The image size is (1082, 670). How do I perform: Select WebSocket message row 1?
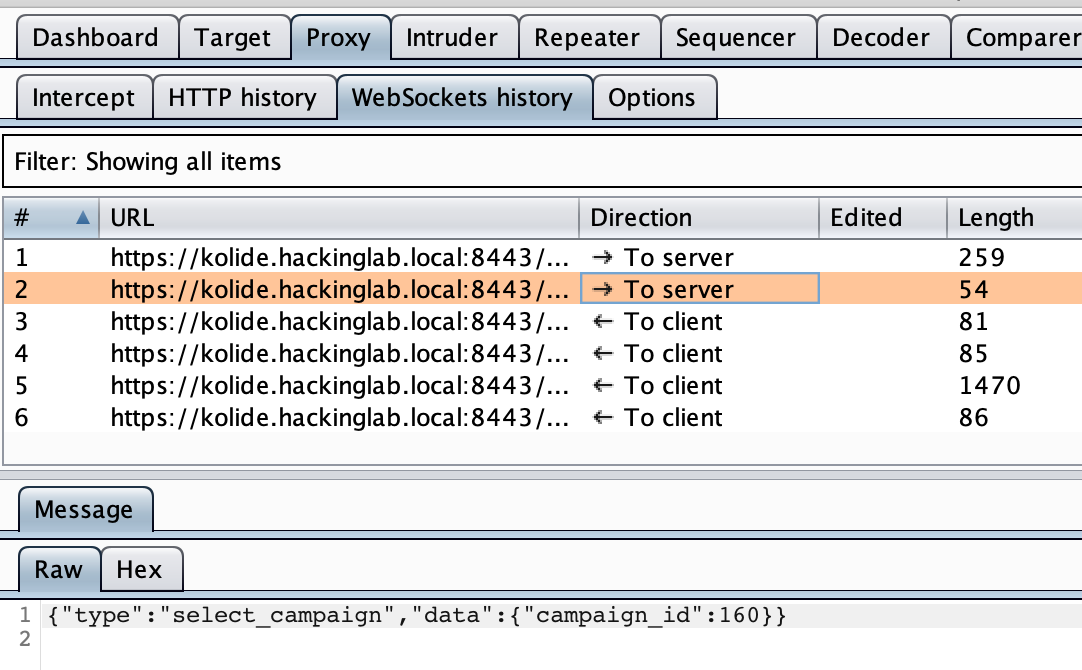coord(340,258)
